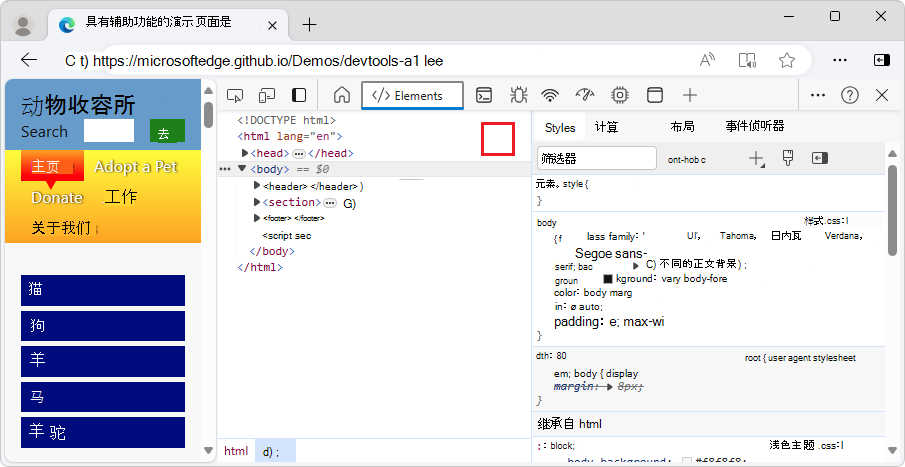Expand the header element node

tap(257, 185)
